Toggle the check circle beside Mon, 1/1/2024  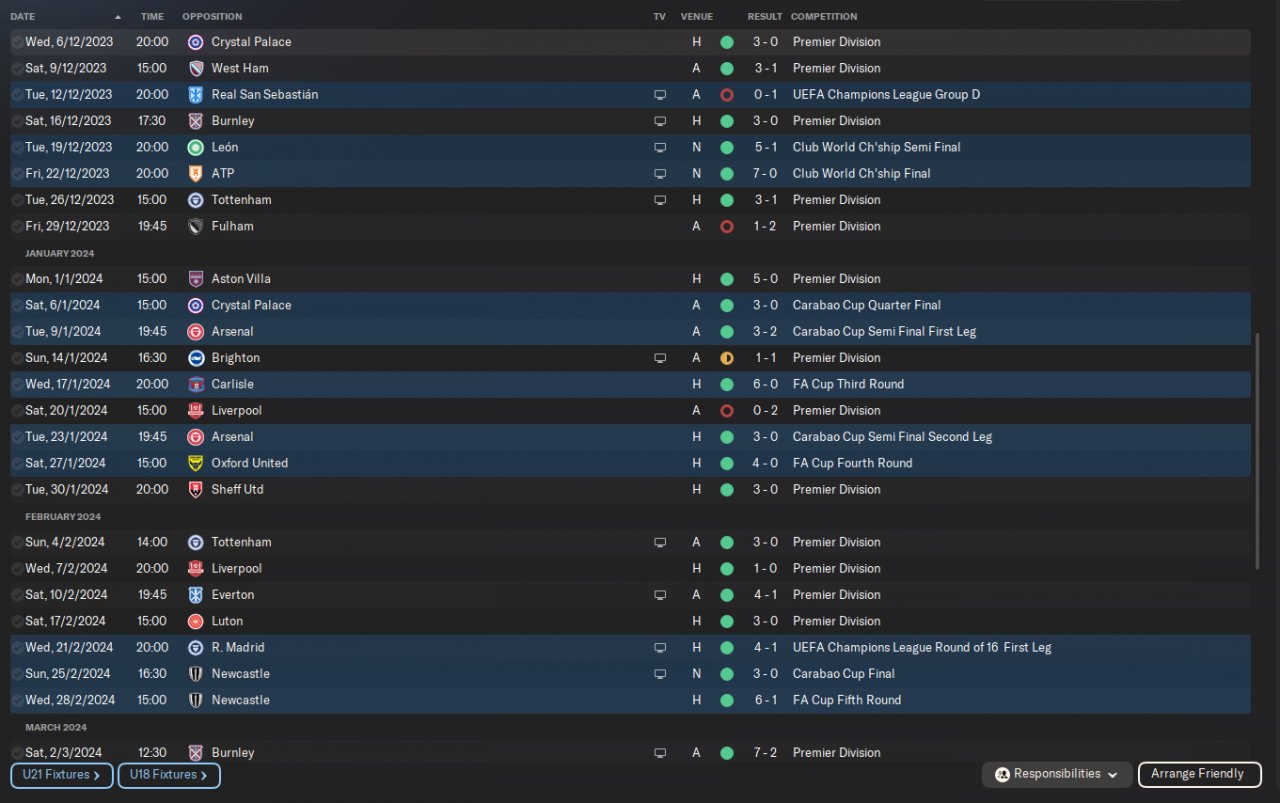(17, 279)
